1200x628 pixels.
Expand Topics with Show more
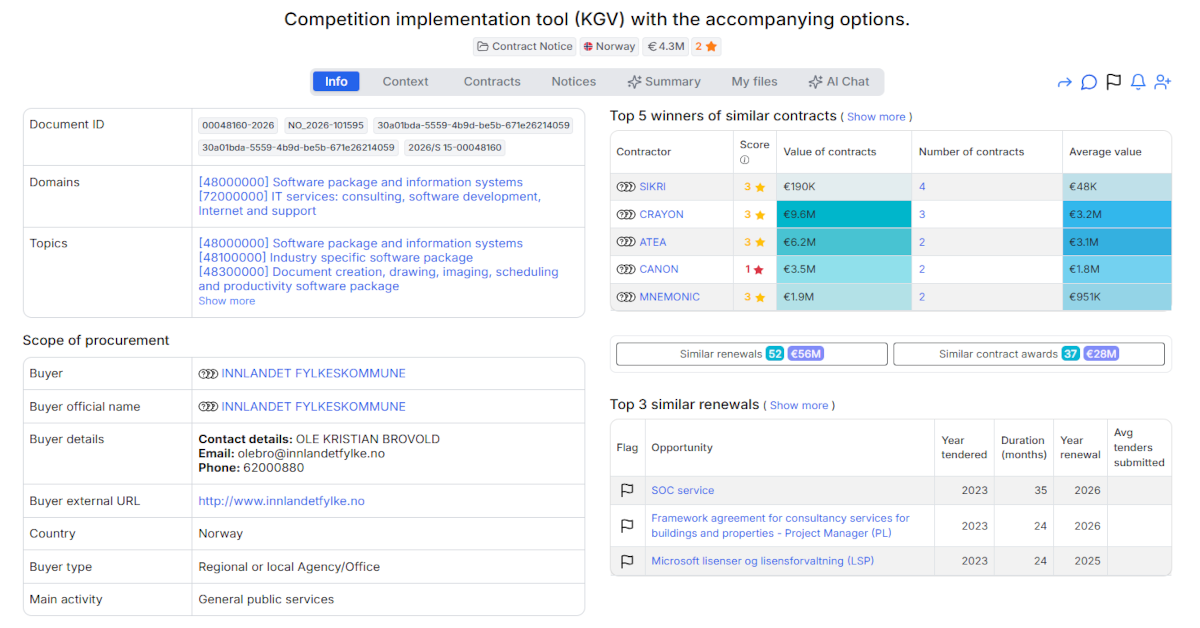tap(226, 301)
